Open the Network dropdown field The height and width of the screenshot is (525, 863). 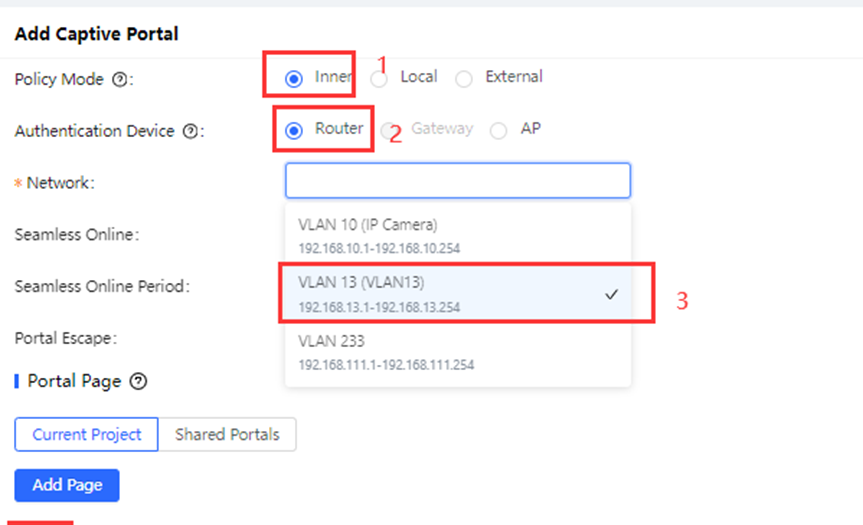tap(457, 181)
